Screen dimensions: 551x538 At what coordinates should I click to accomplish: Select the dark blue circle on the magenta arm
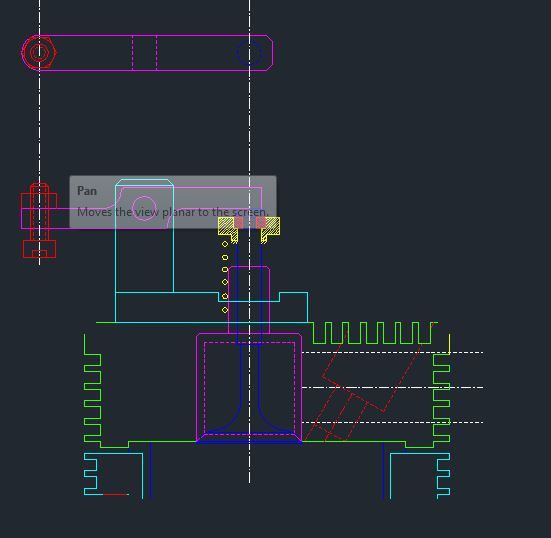click(x=249, y=53)
